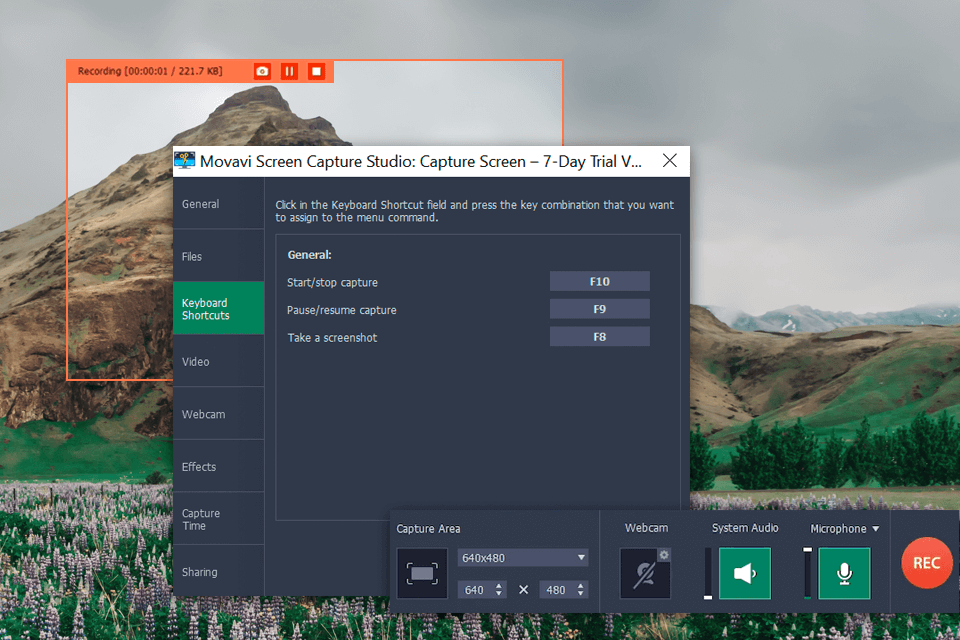Open the Capture Time tab
The width and height of the screenshot is (960, 640).
219,519
